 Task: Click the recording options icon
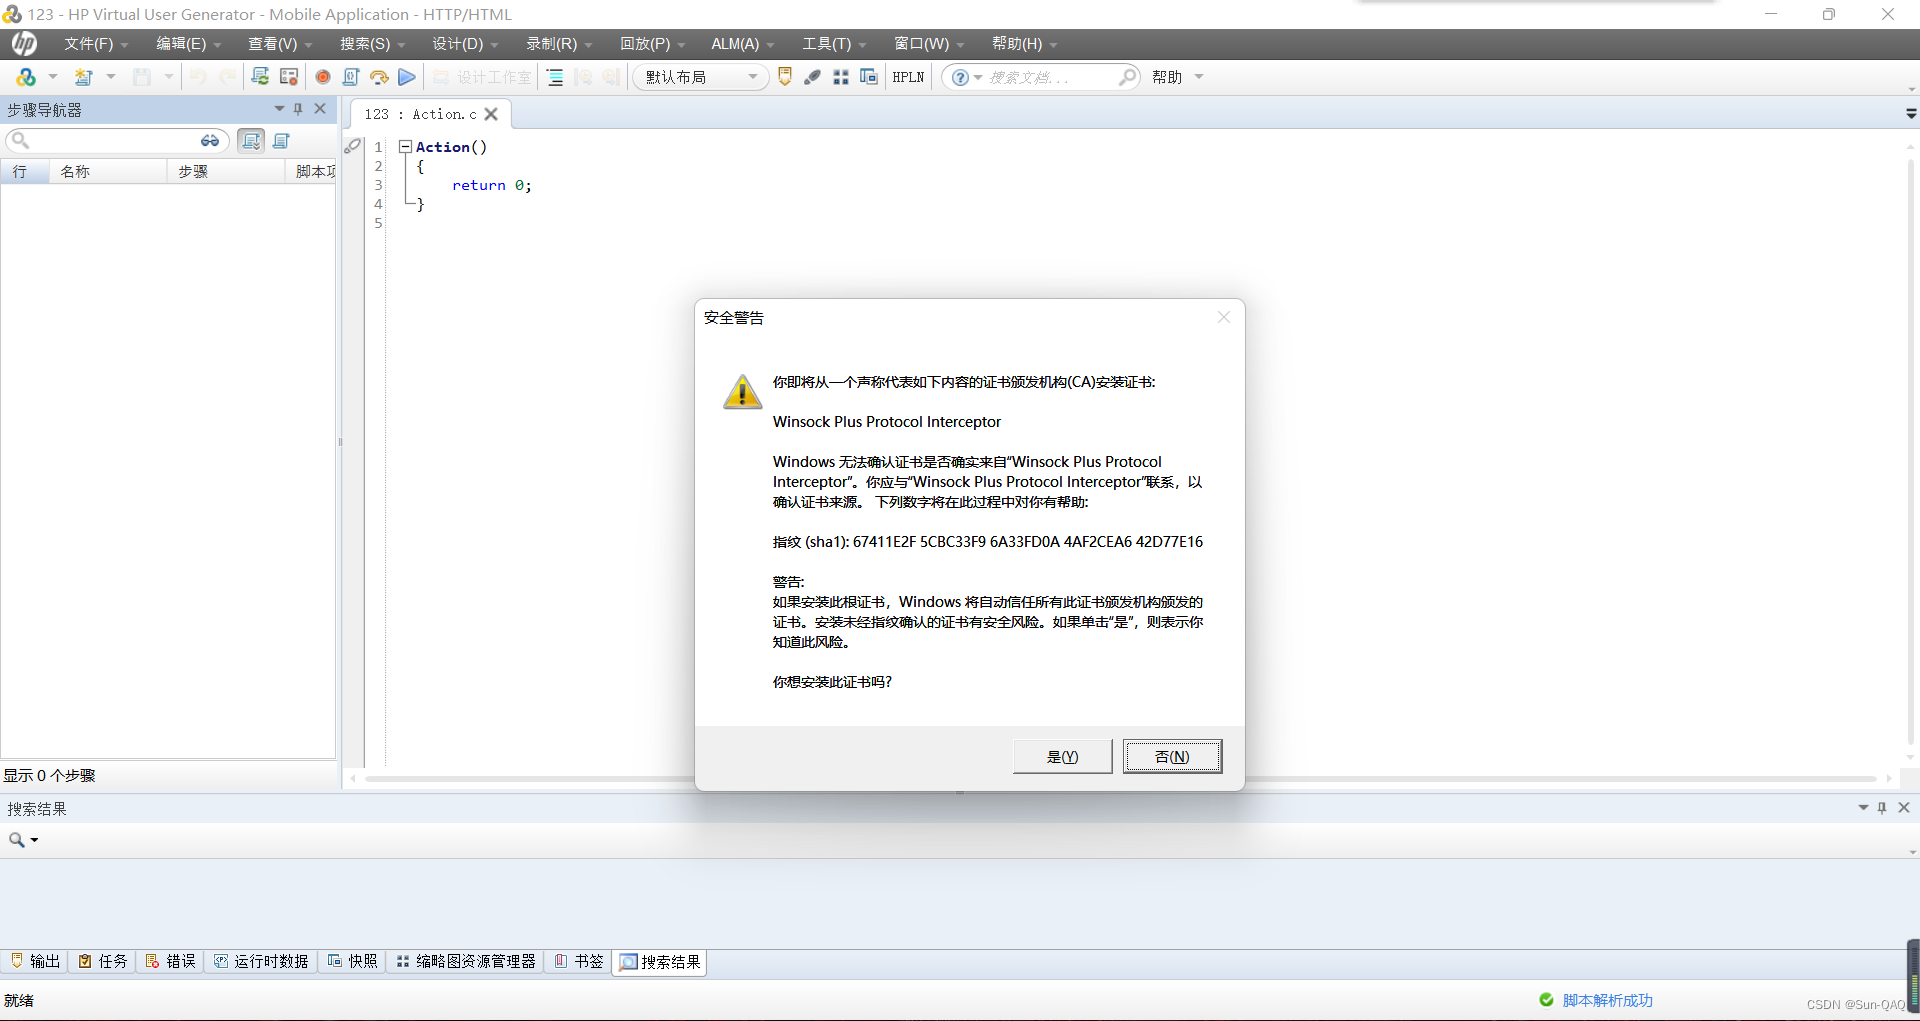coord(289,77)
